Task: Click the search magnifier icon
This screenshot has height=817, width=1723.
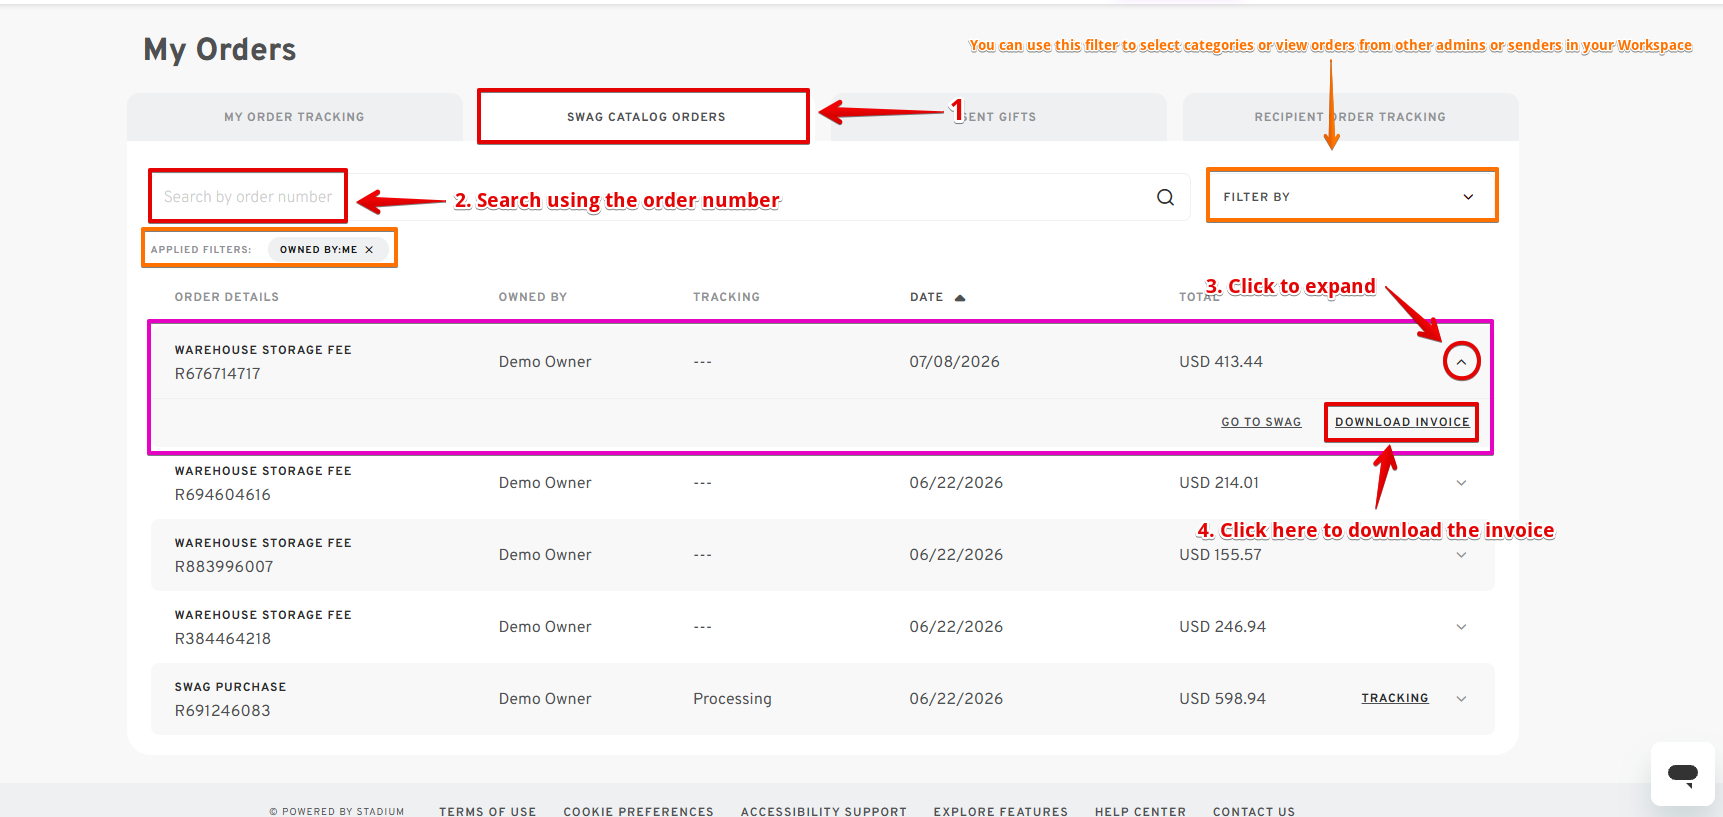Action: [x=1165, y=197]
